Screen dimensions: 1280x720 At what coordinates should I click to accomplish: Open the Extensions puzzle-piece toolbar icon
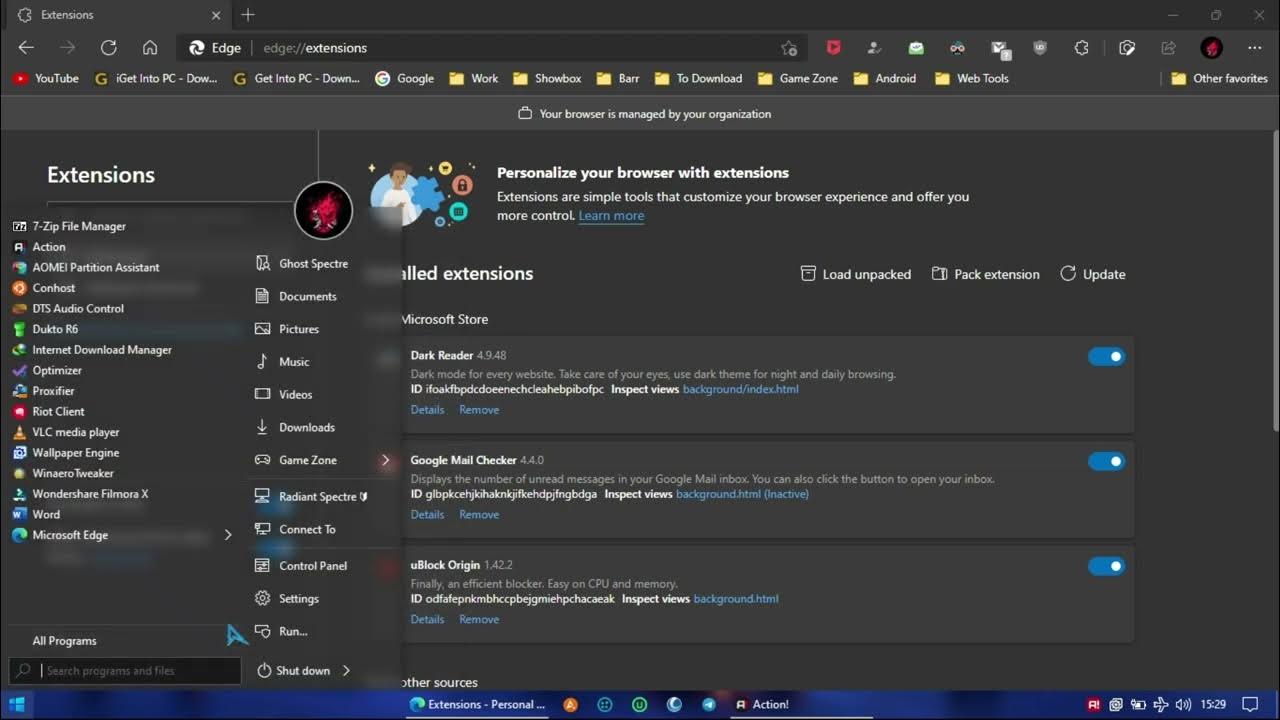(1082, 48)
